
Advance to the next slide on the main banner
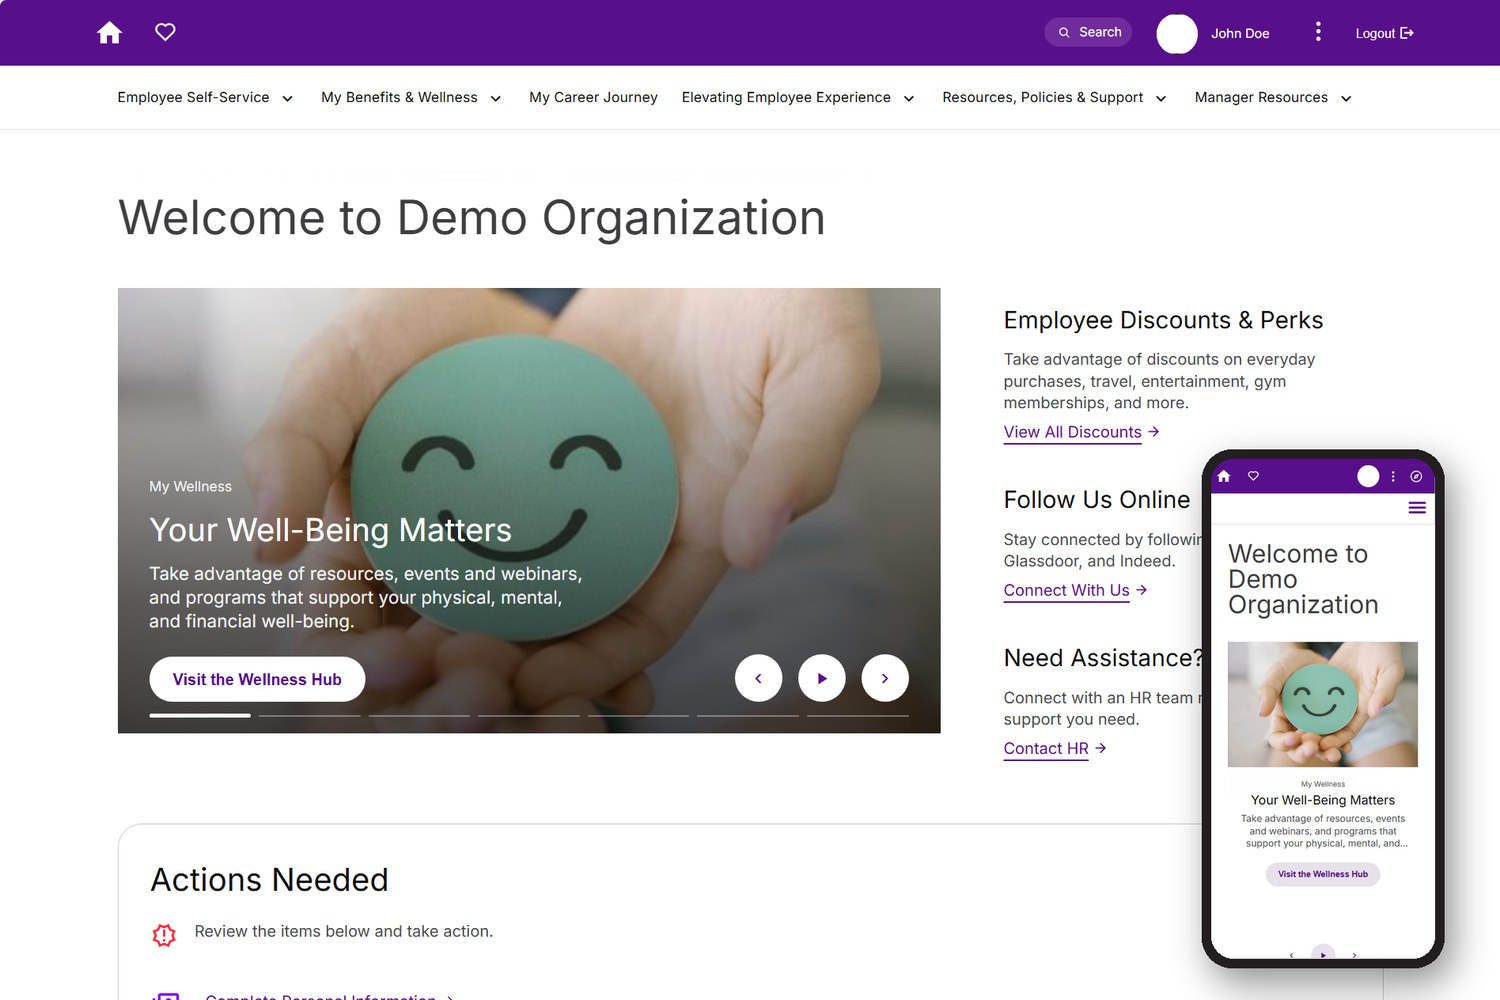(x=885, y=678)
